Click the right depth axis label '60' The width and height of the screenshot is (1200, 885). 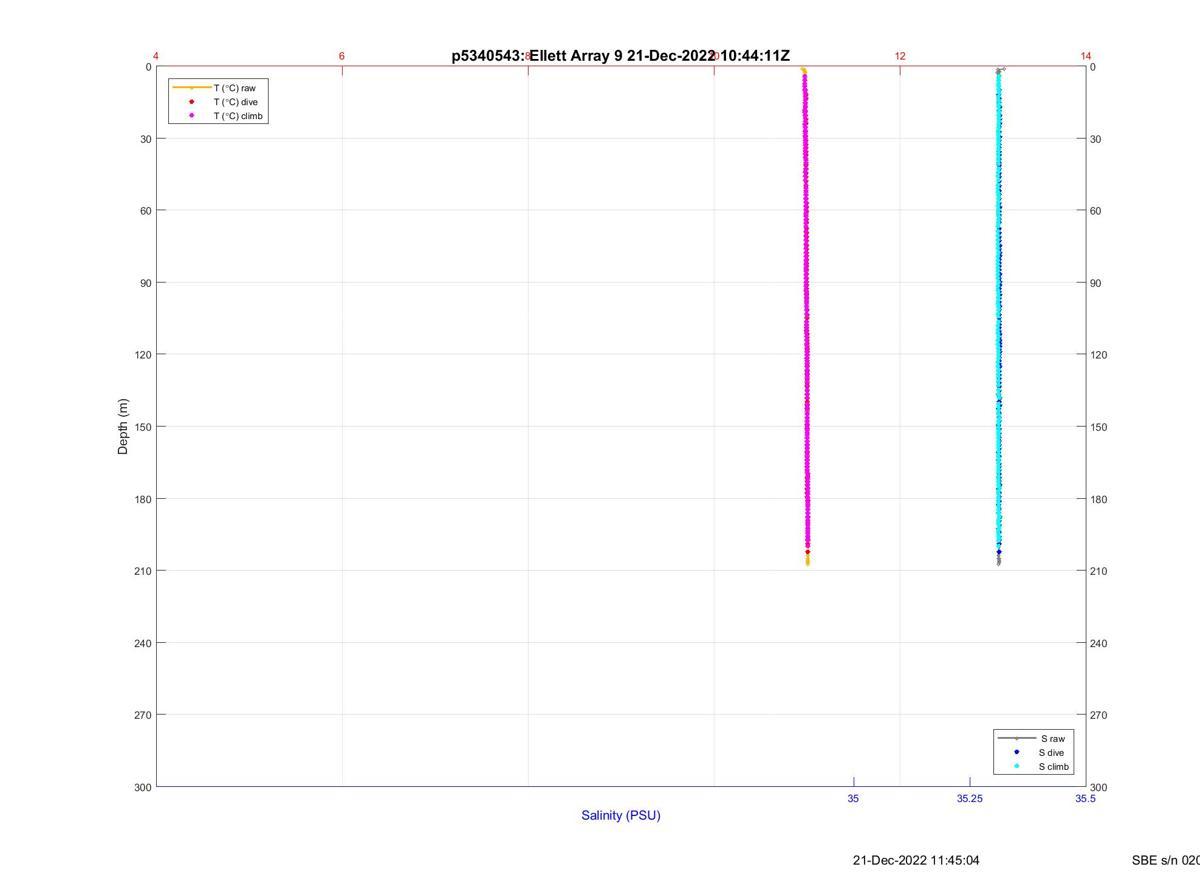click(x=1096, y=211)
